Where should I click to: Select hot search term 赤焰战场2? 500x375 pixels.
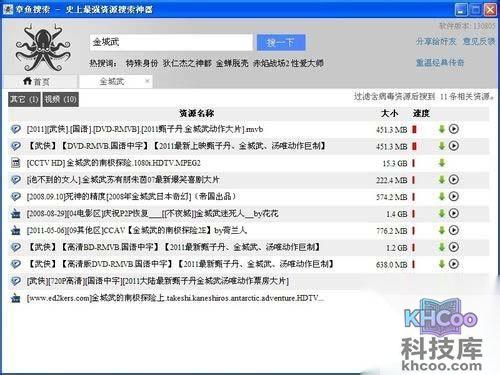coord(270,63)
